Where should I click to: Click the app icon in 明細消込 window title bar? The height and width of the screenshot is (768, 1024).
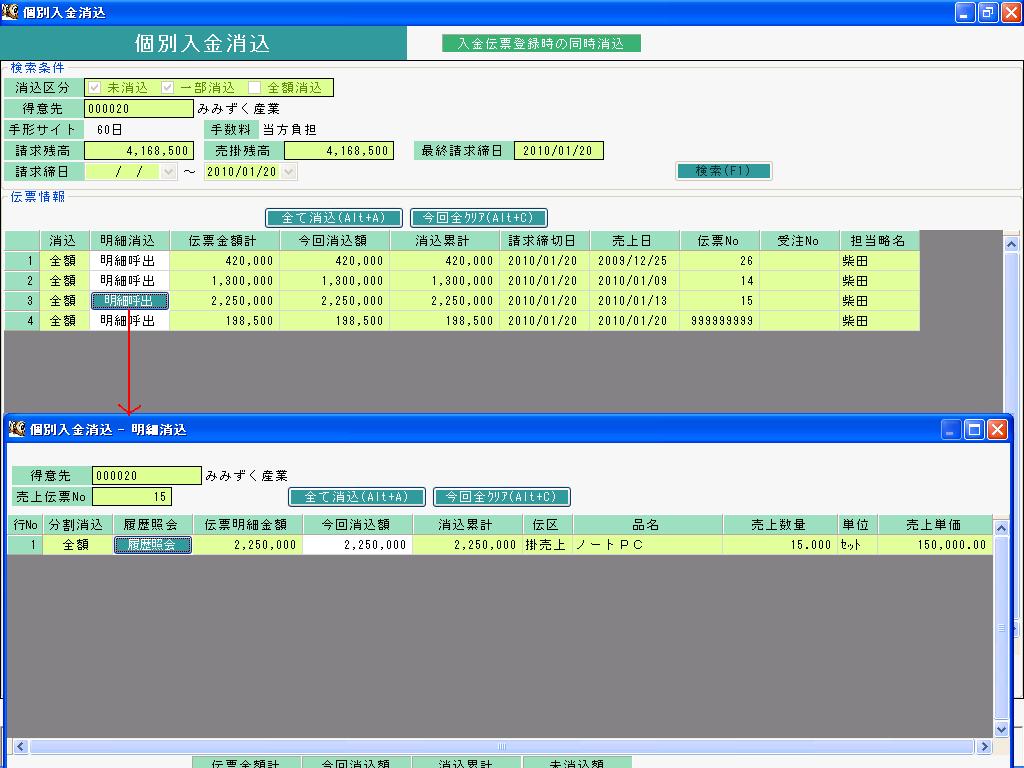tap(17, 429)
